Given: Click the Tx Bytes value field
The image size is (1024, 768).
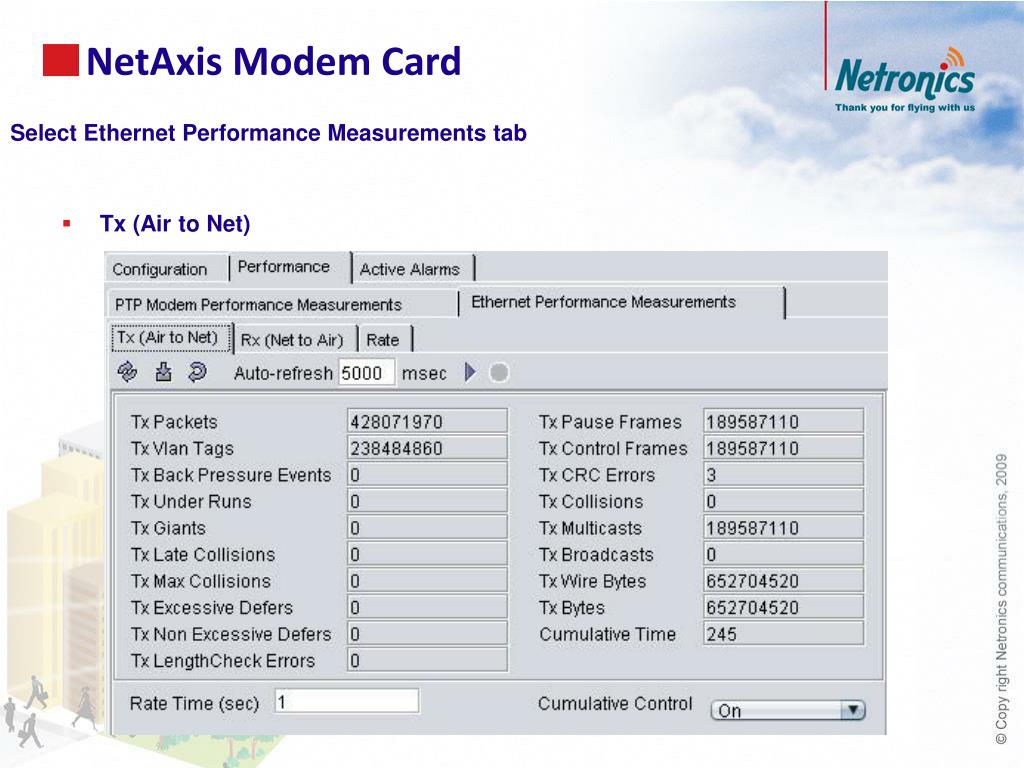Looking at the screenshot, I should pyautogui.click(x=784, y=607).
